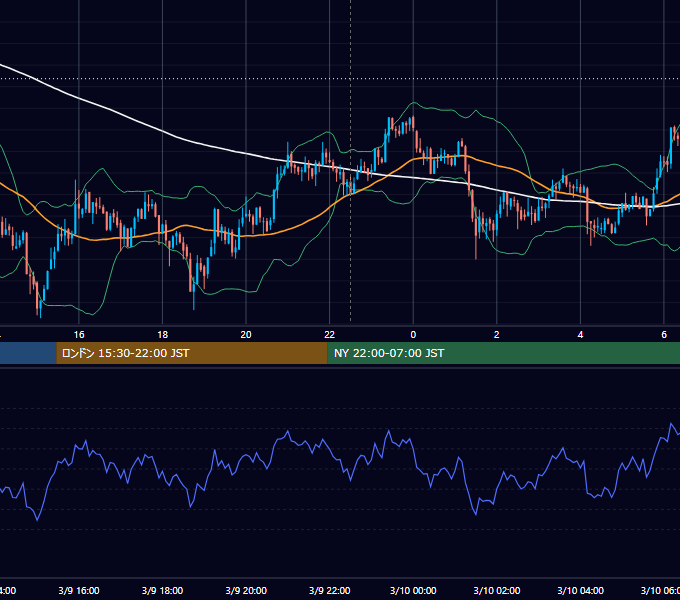The image size is (680, 600).
Task: Click the hour label 0 on the price chart axis
Action: 413,335
